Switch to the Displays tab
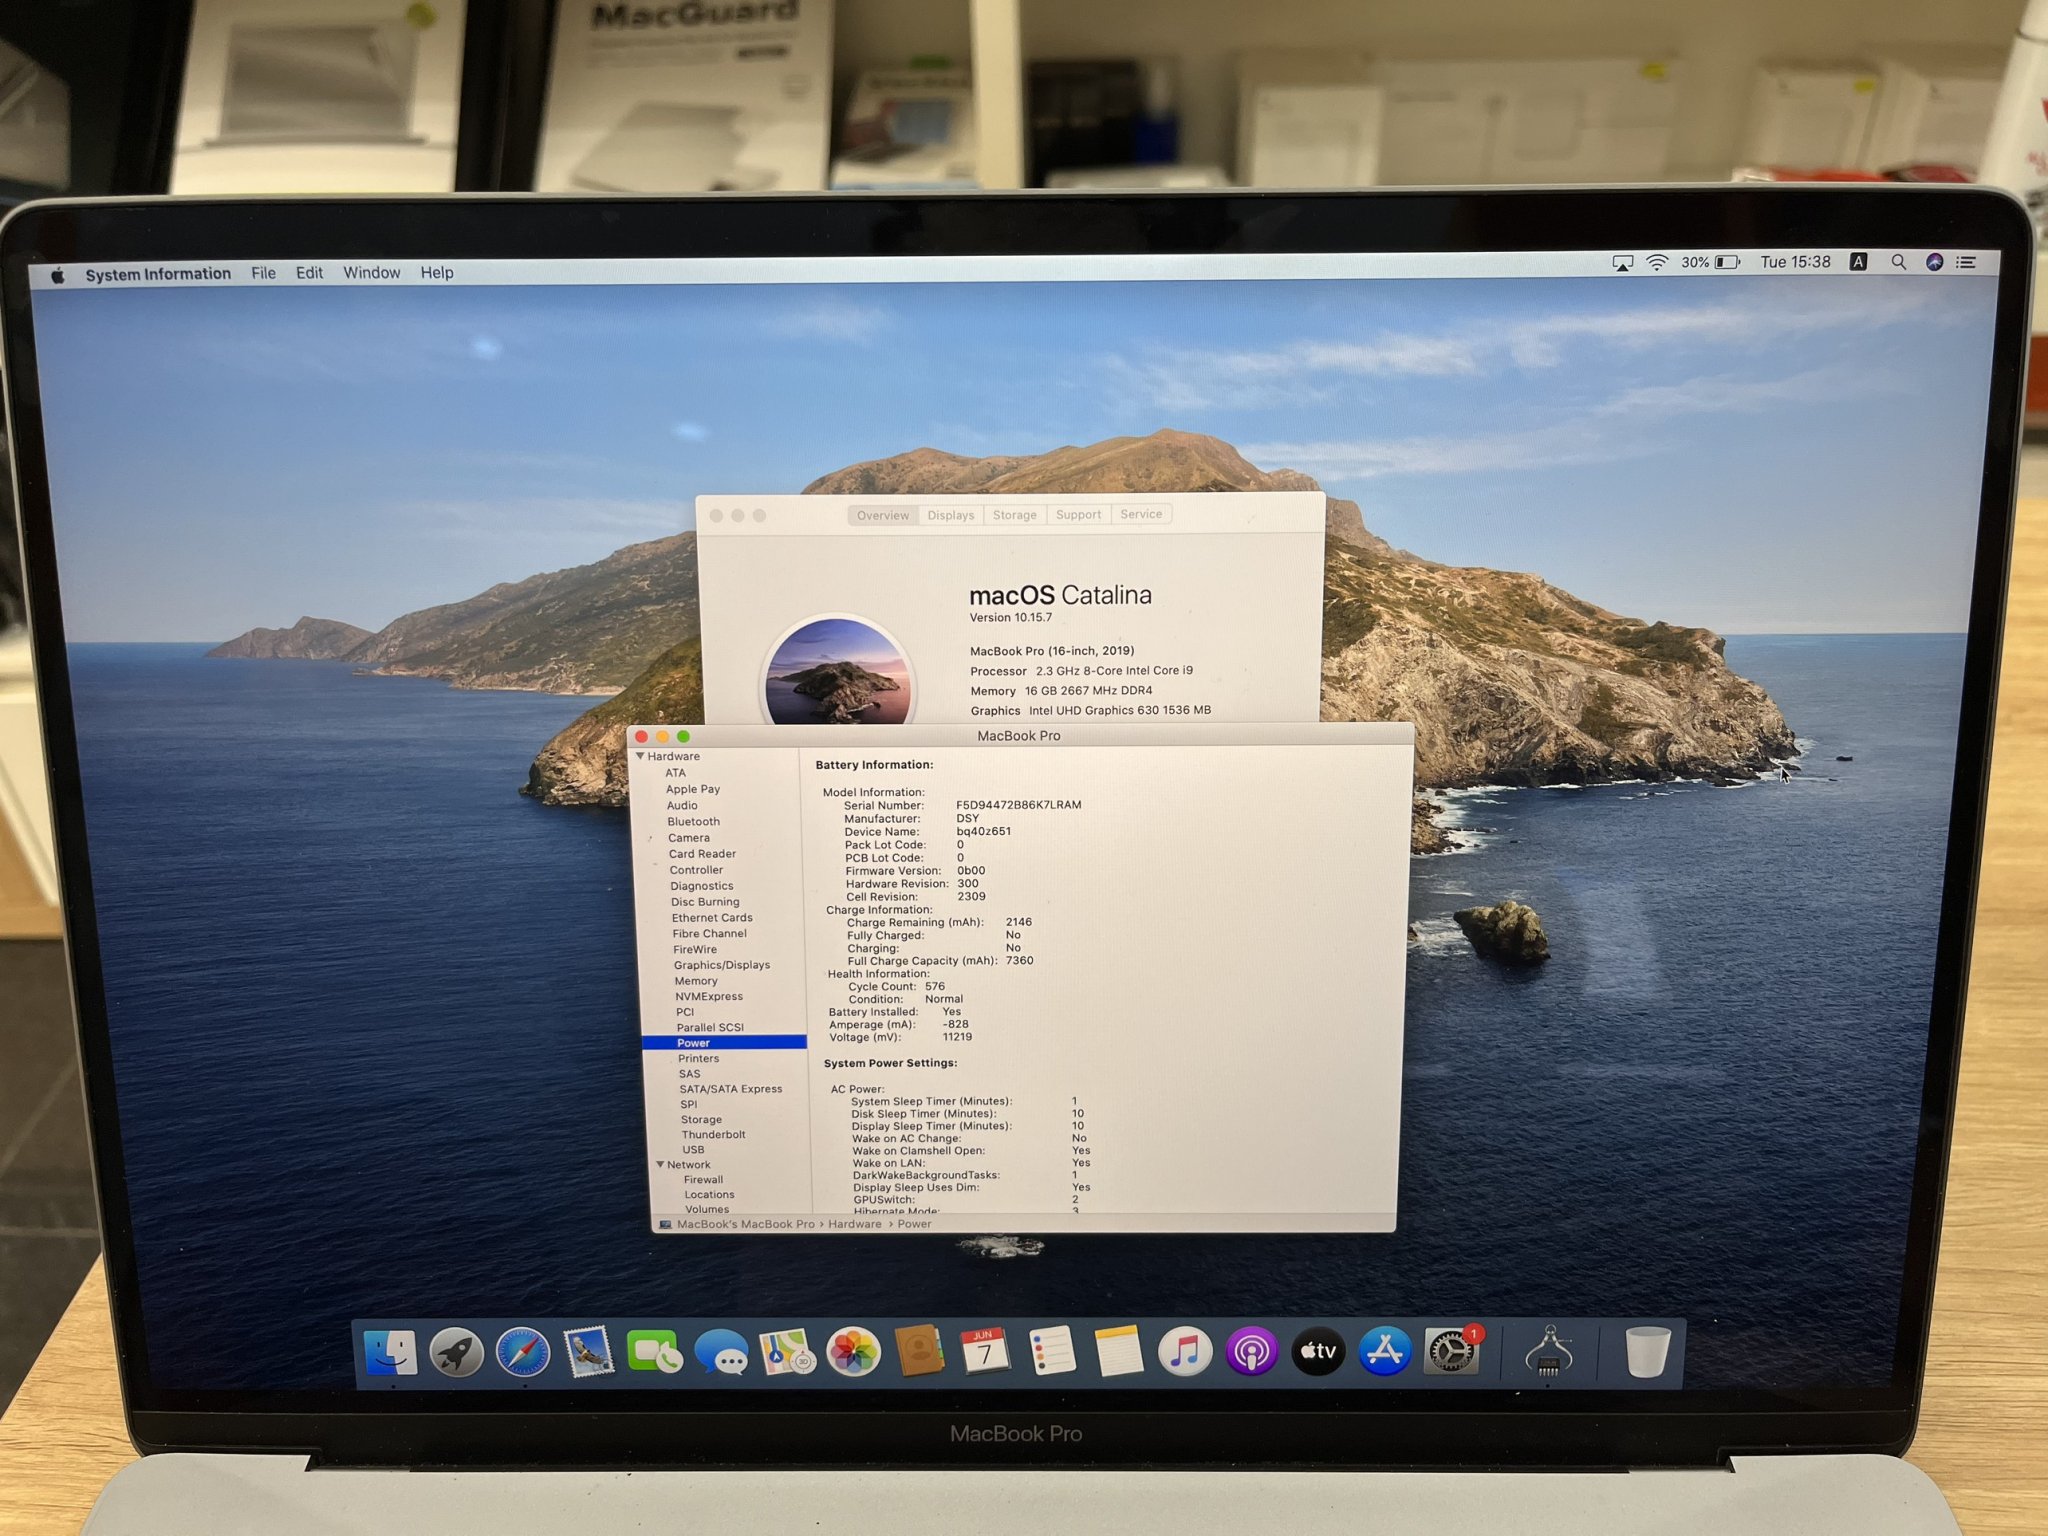Screen dimensions: 2048x1536 pyautogui.click(x=950, y=515)
